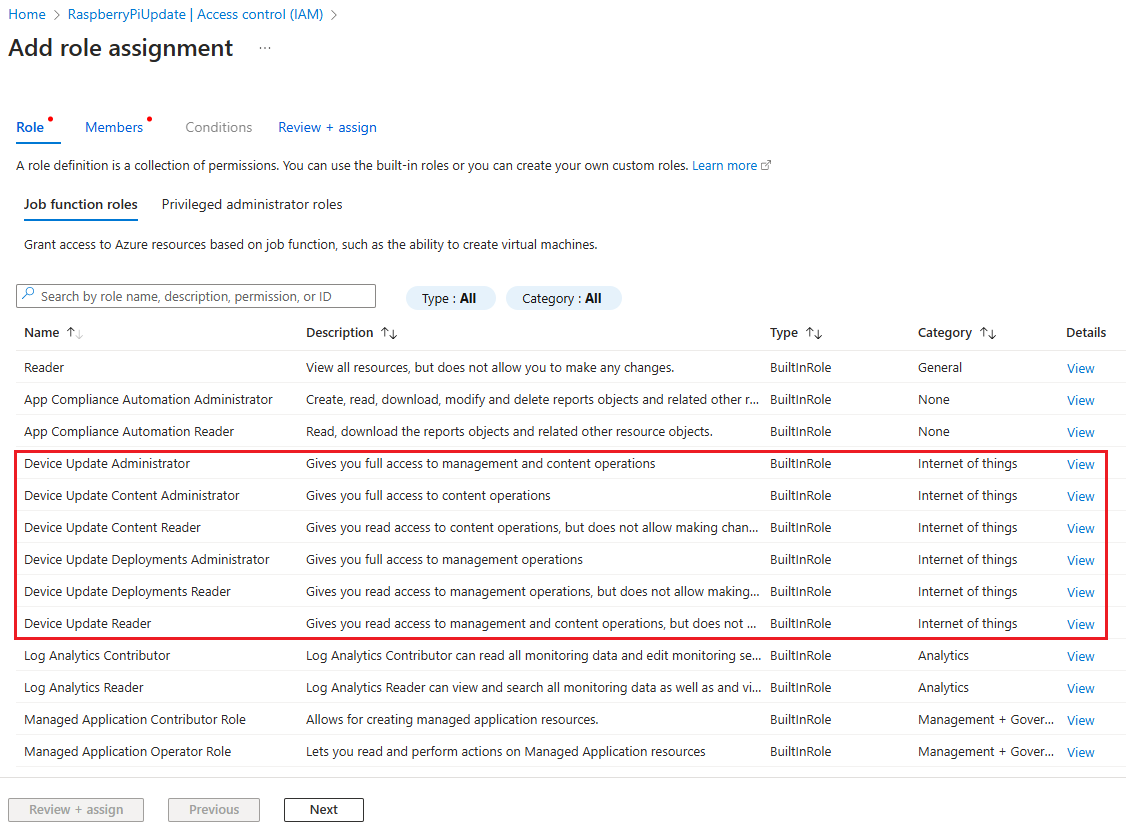Image resolution: width=1126 pixels, height=829 pixels.
Task: Select Managed Application Contributor Role name
Action: click(x=135, y=719)
